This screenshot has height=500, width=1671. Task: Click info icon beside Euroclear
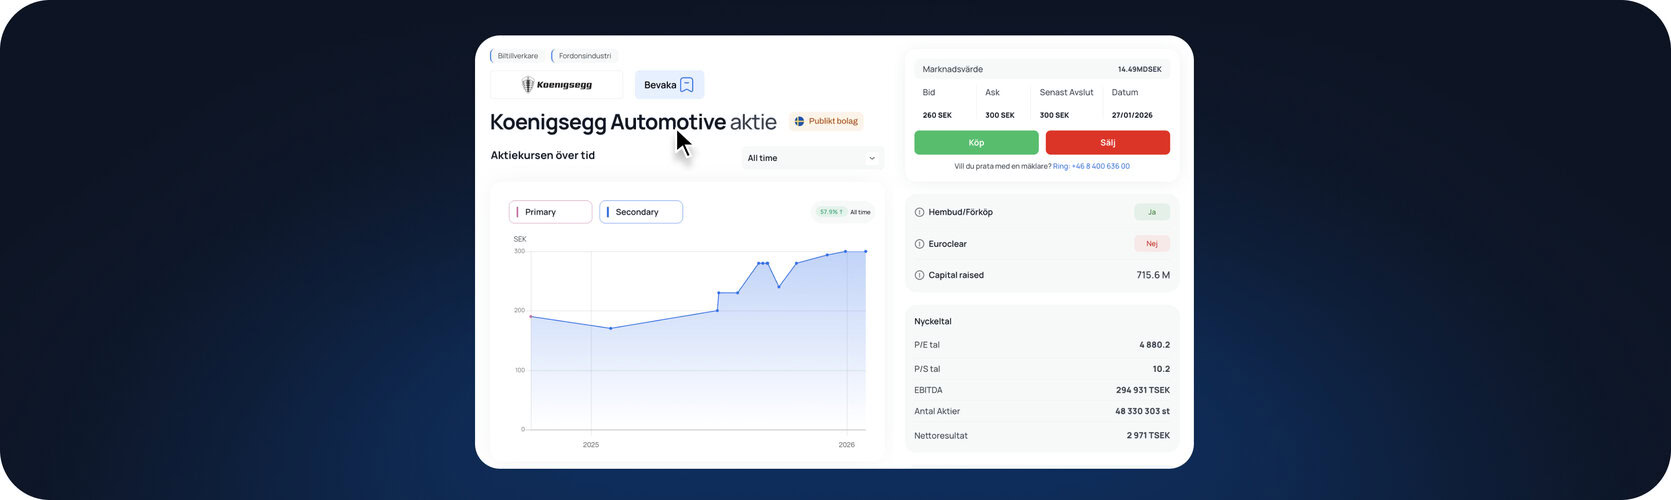coord(919,244)
